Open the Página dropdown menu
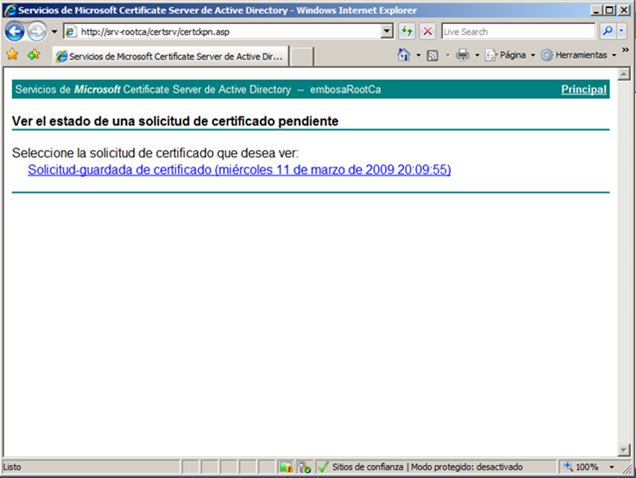This screenshot has width=636, height=478. (512, 55)
